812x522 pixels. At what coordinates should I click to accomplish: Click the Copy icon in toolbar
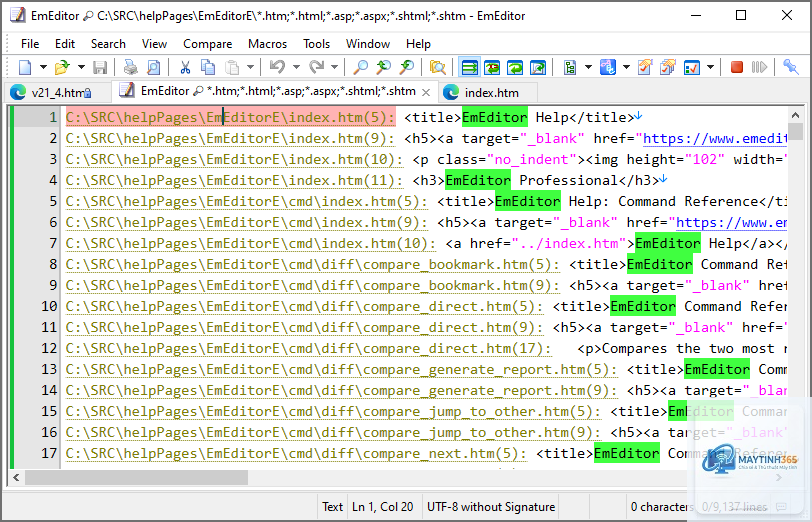pyautogui.click(x=208, y=67)
